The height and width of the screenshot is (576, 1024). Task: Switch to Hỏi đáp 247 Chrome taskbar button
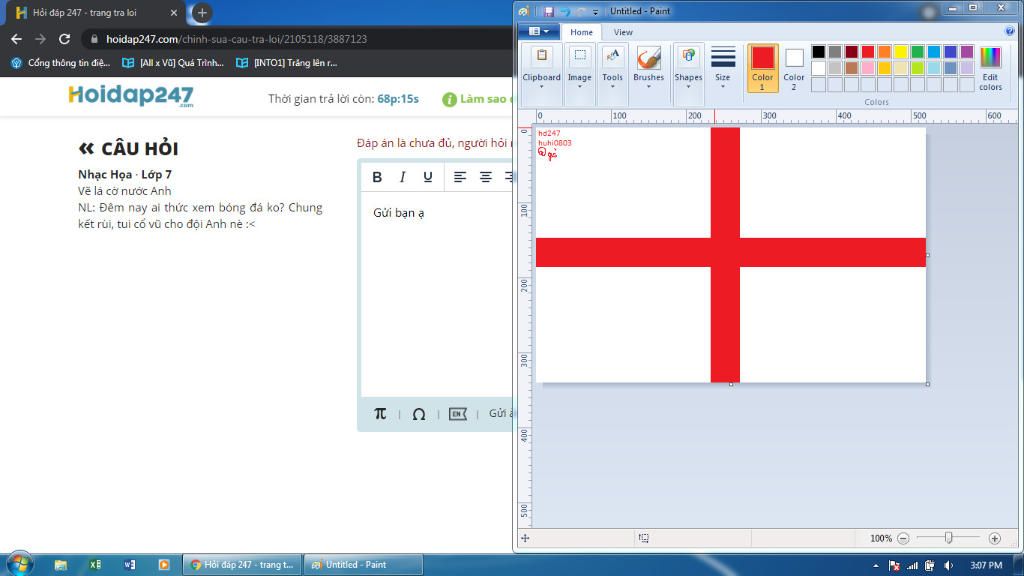pos(242,565)
